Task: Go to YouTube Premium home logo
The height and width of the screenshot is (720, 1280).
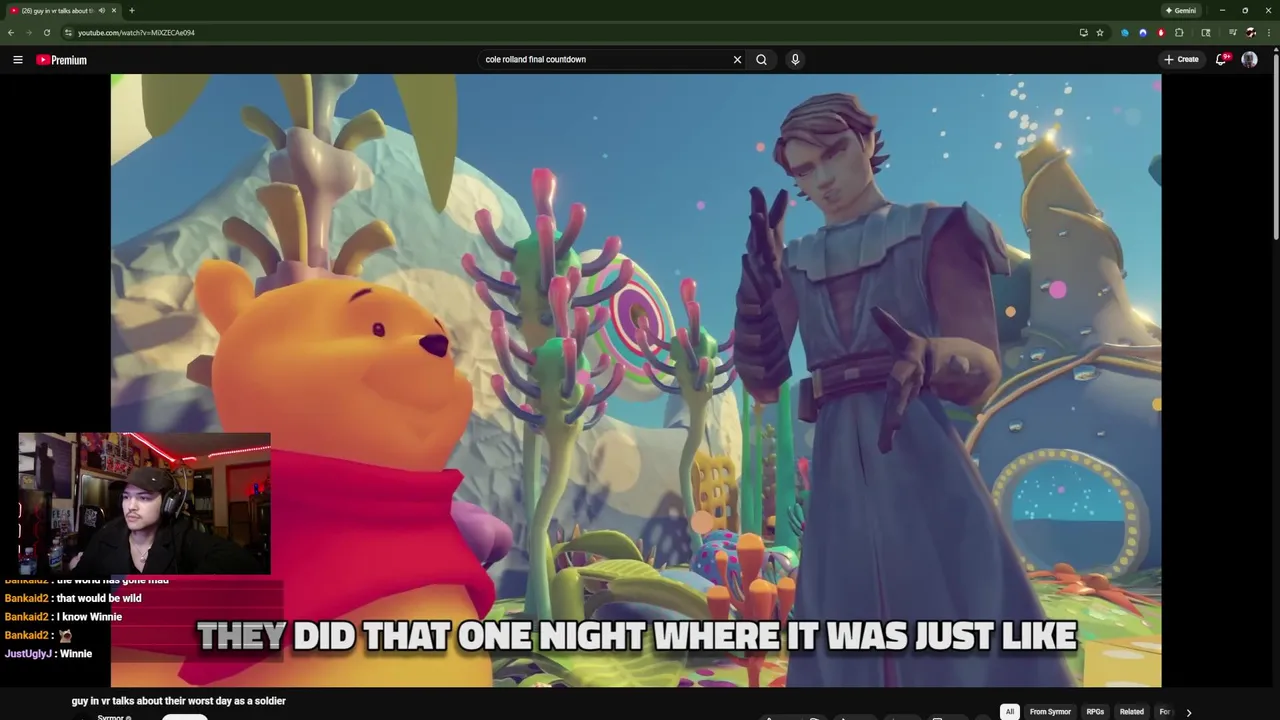Action: click(x=62, y=60)
